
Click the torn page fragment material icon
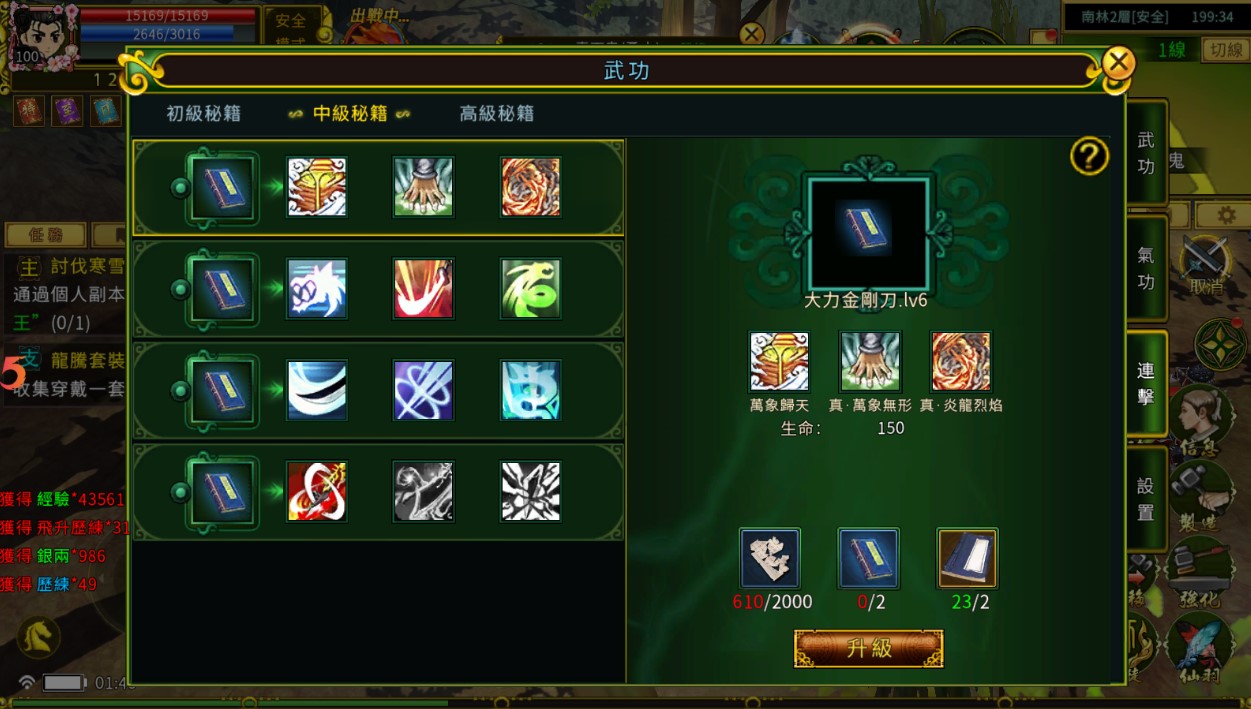click(x=770, y=558)
